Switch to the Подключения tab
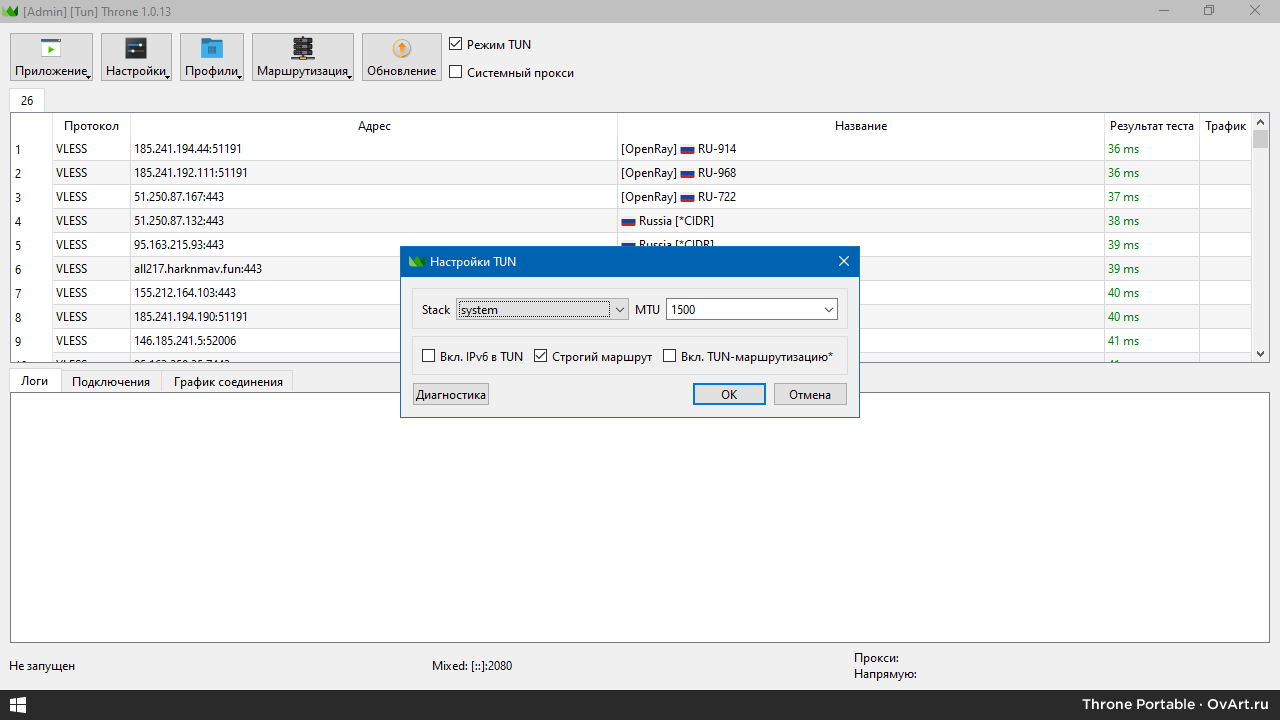The height and width of the screenshot is (720, 1280). click(110, 382)
